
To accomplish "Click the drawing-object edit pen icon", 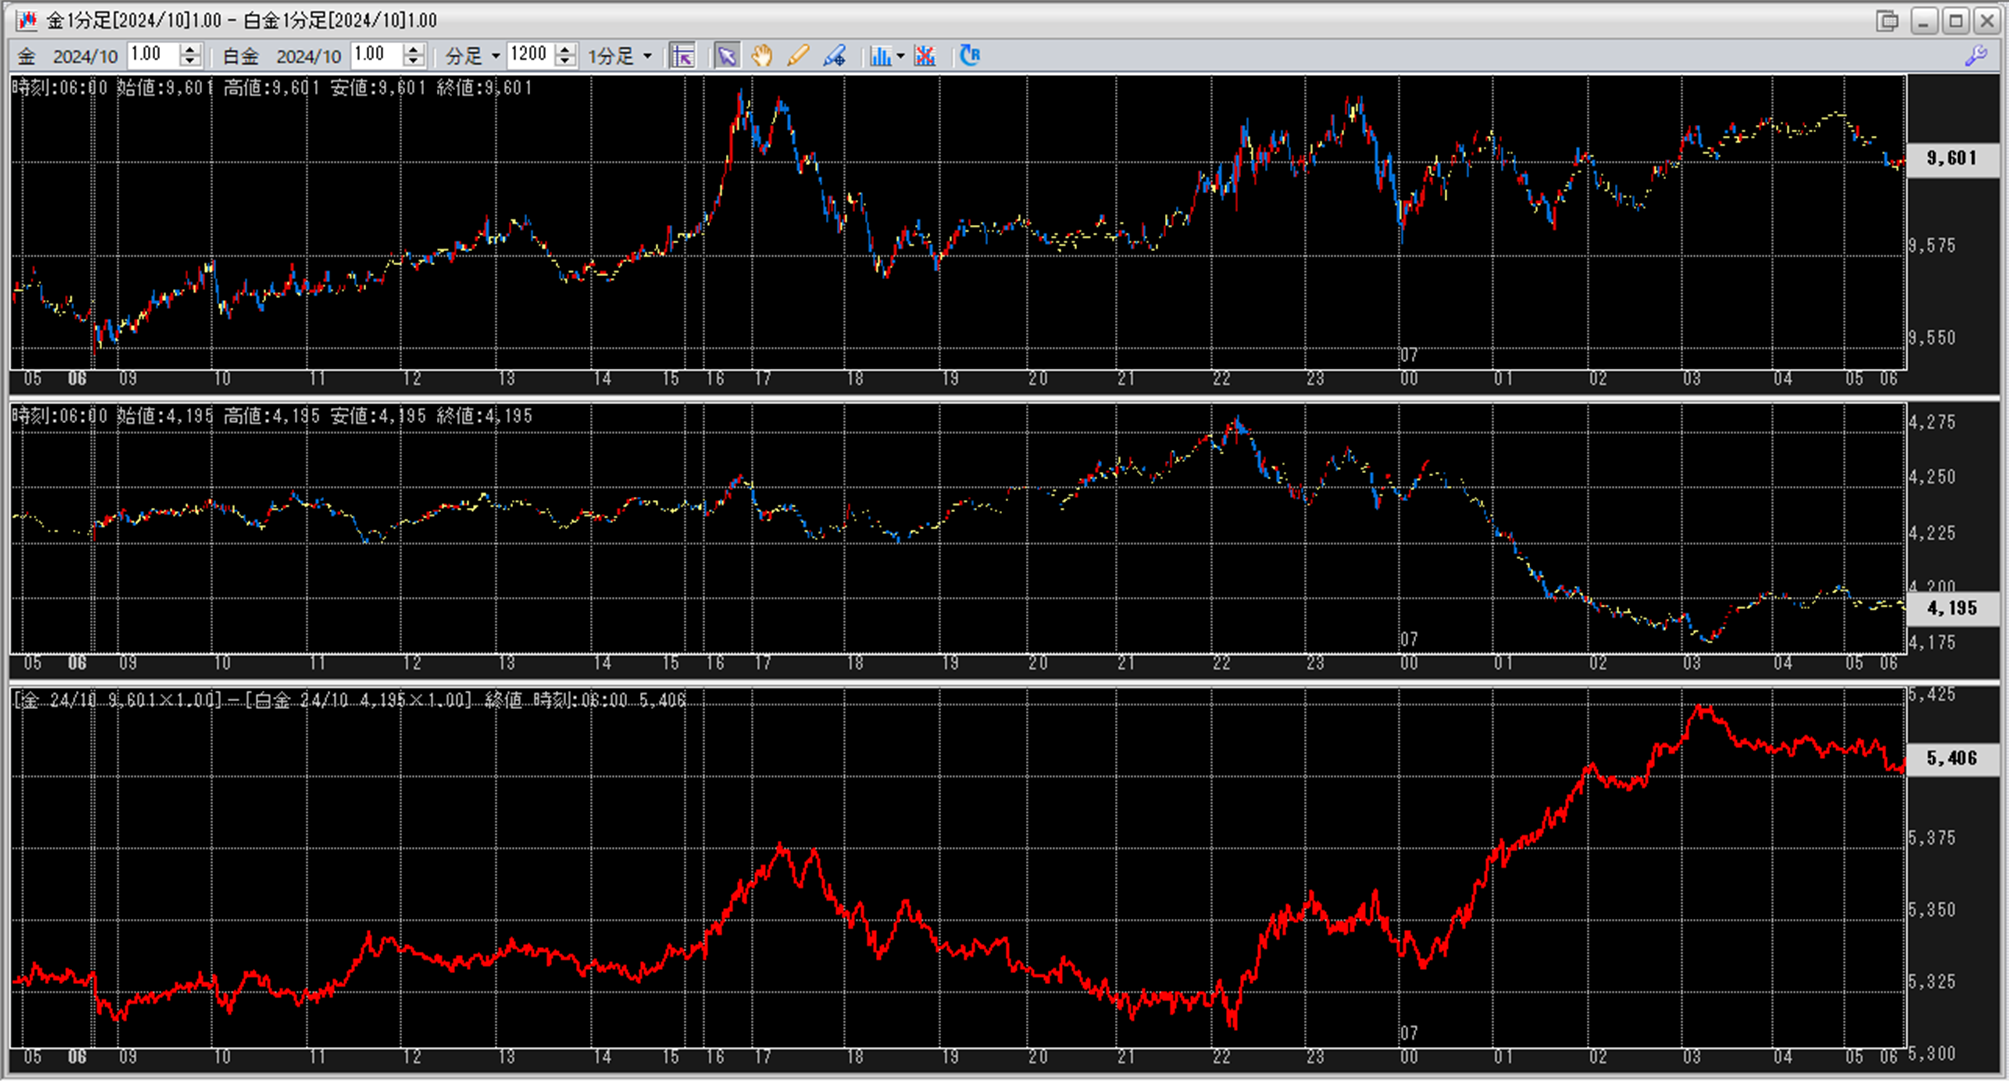I will pyautogui.click(x=834, y=56).
